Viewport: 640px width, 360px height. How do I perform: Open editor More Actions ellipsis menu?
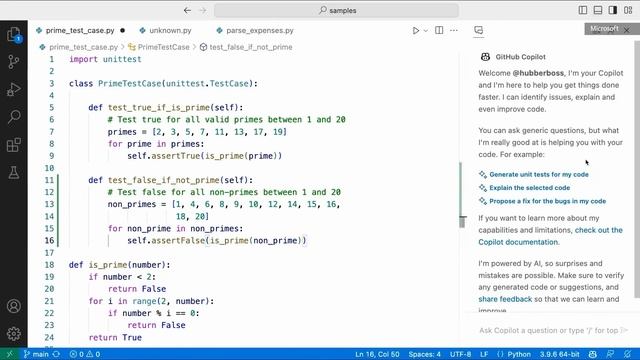(454, 30)
